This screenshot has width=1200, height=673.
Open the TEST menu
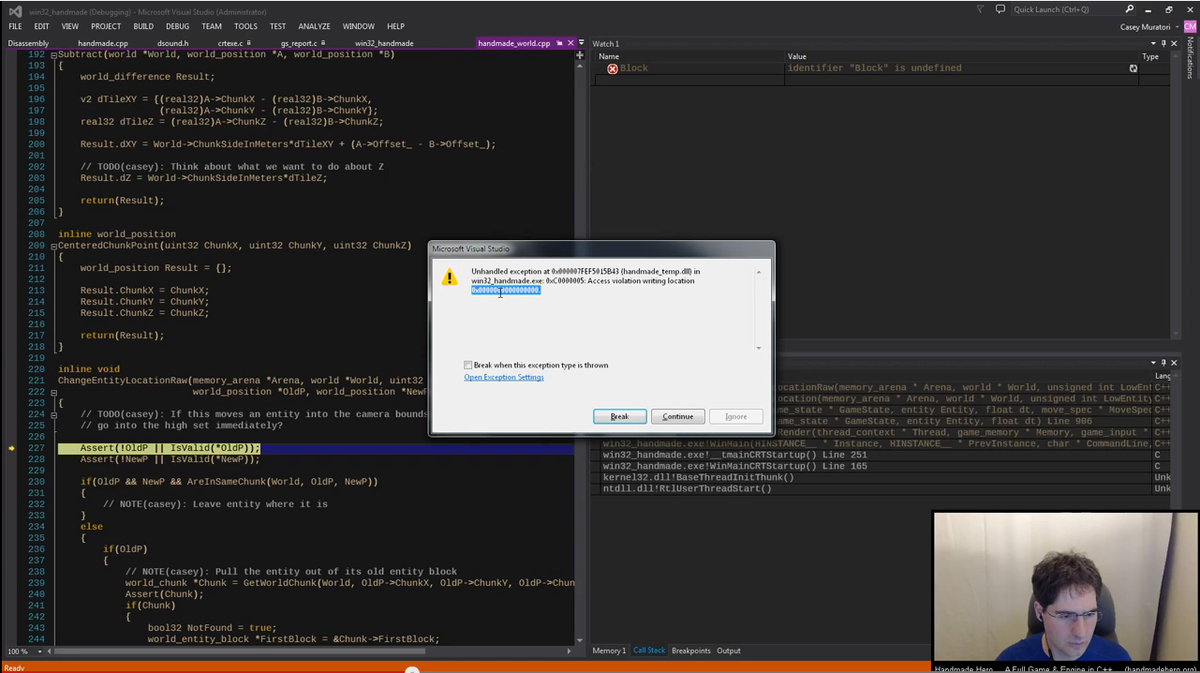tap(278, 27)
